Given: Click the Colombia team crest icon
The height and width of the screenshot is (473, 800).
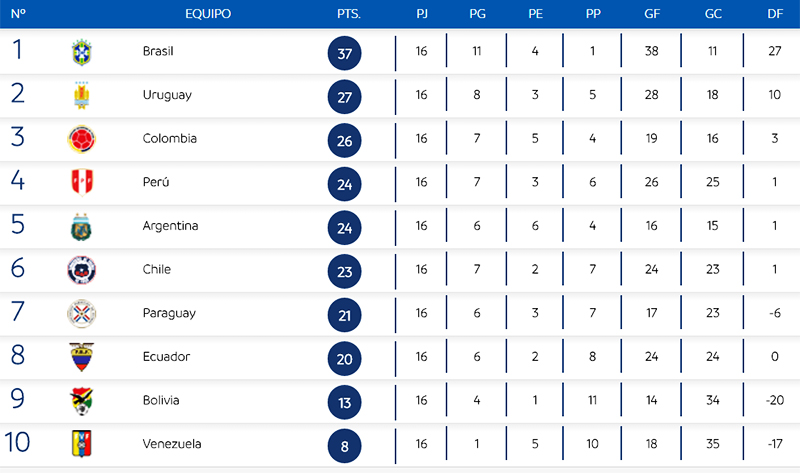Looking at the screenshot, I should [x=81, y=139].
